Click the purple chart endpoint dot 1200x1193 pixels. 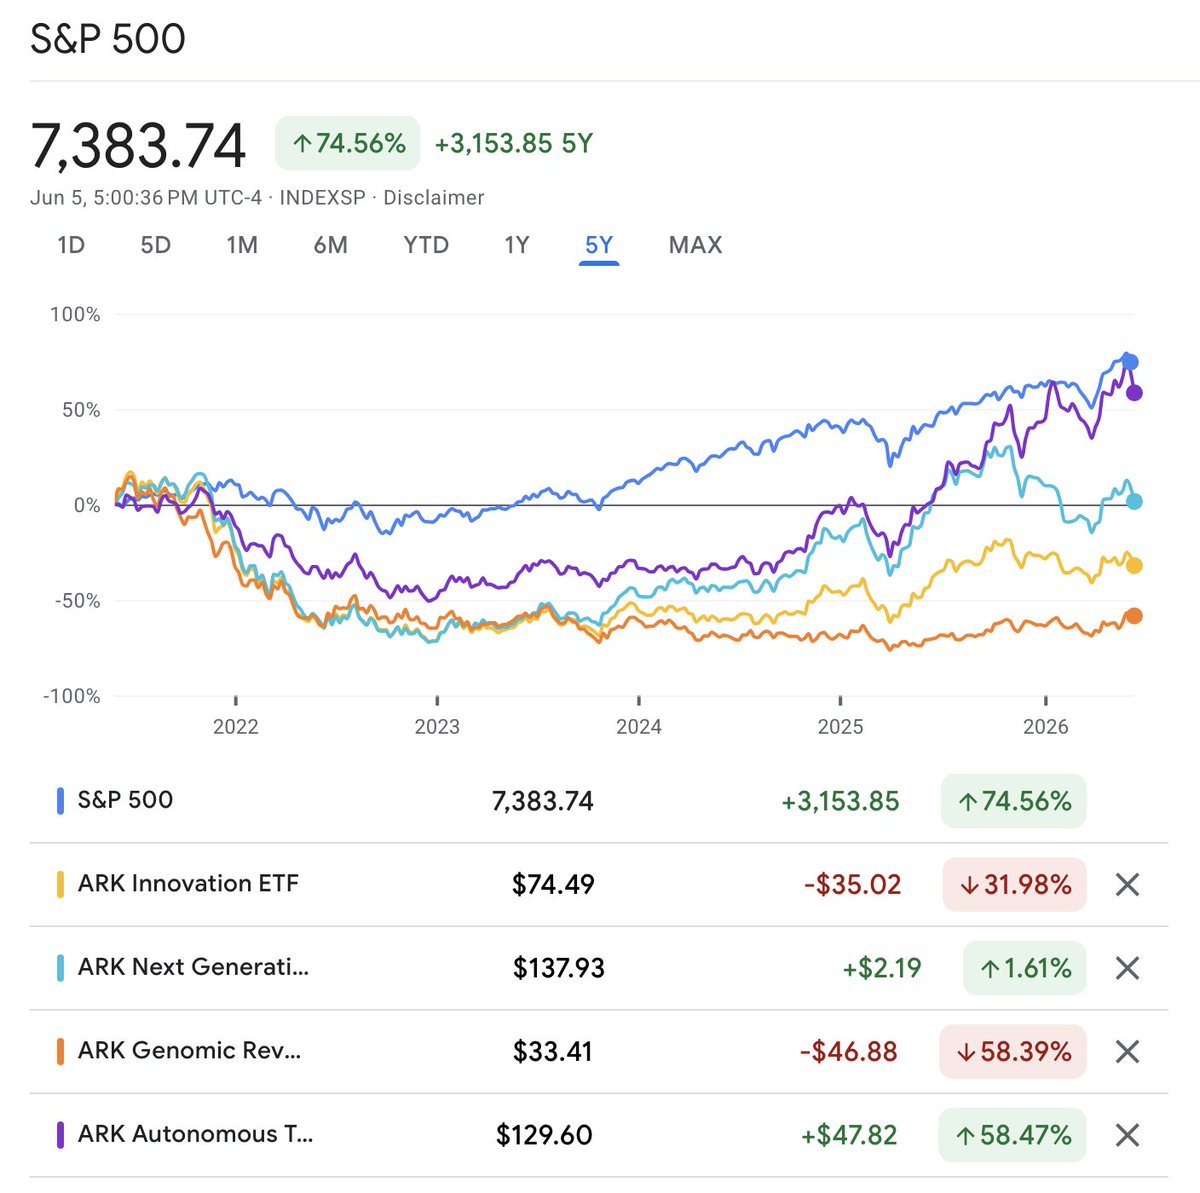(x=1134, y=393)
